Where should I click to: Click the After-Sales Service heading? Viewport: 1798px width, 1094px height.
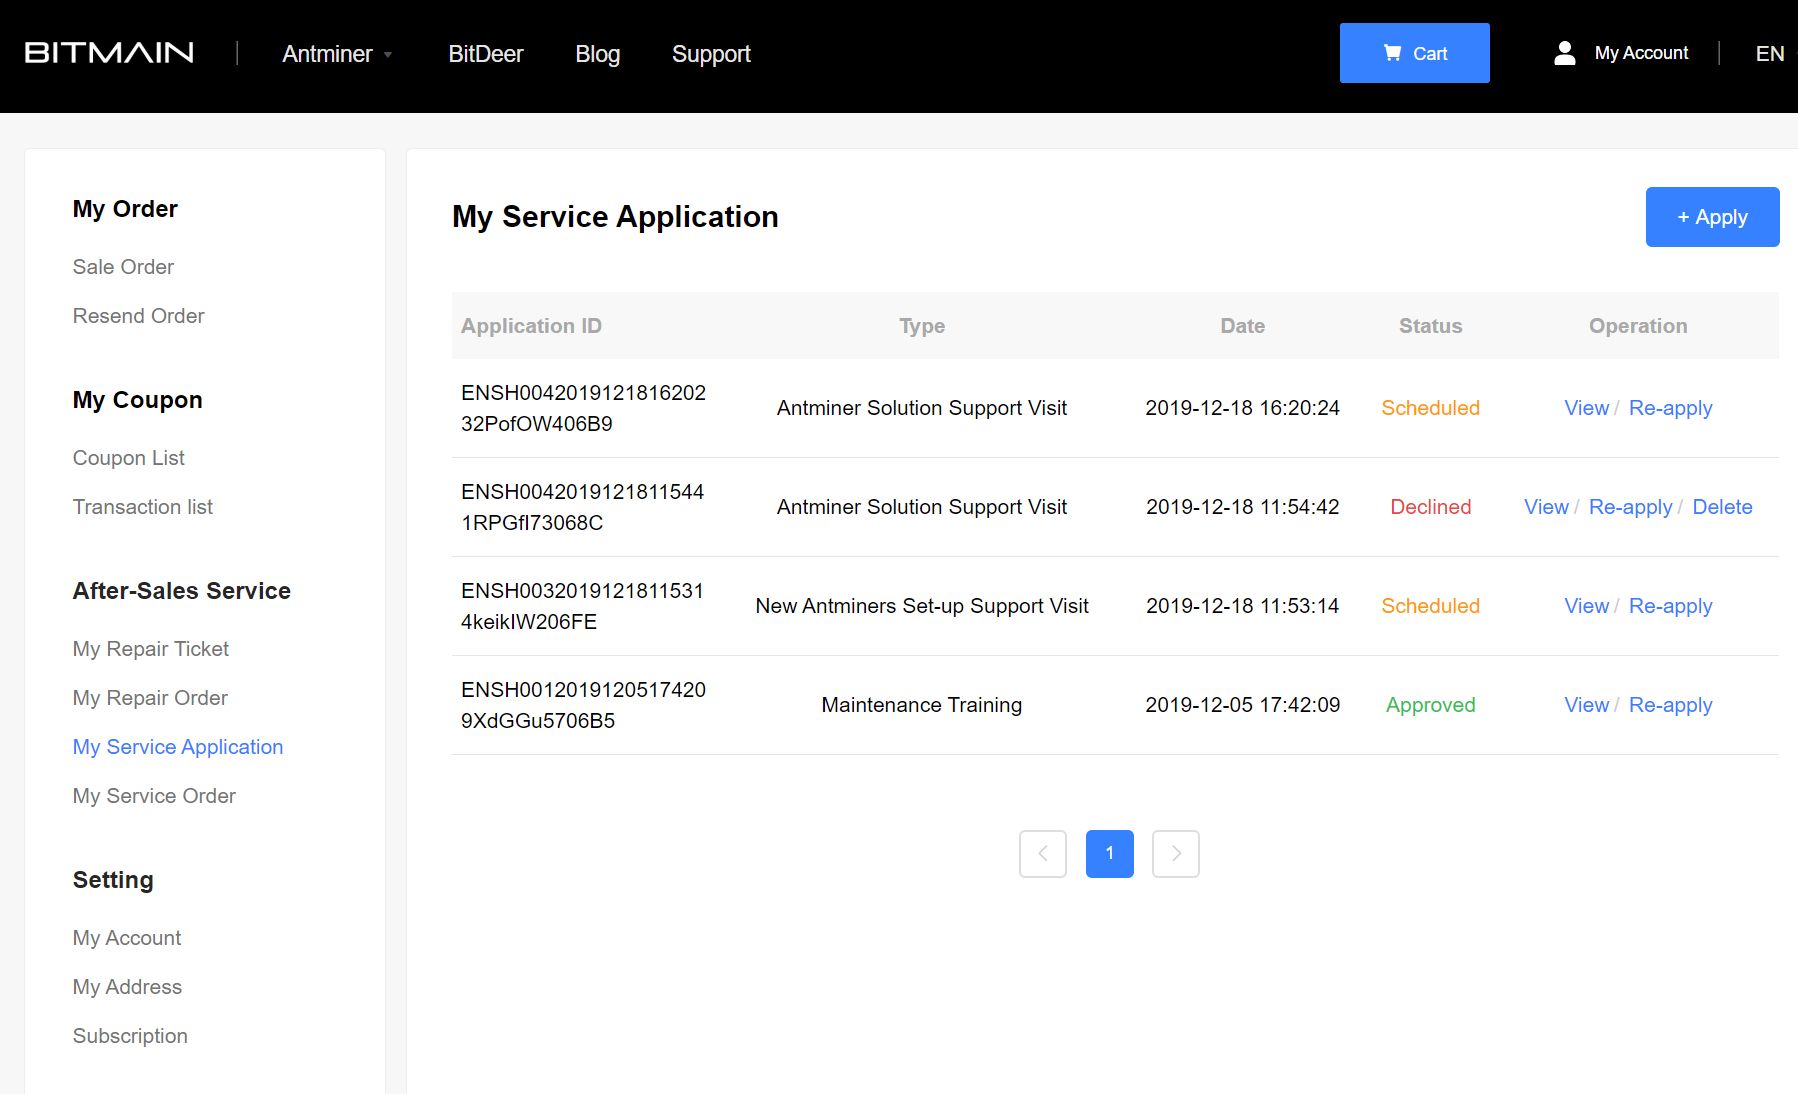181,591
